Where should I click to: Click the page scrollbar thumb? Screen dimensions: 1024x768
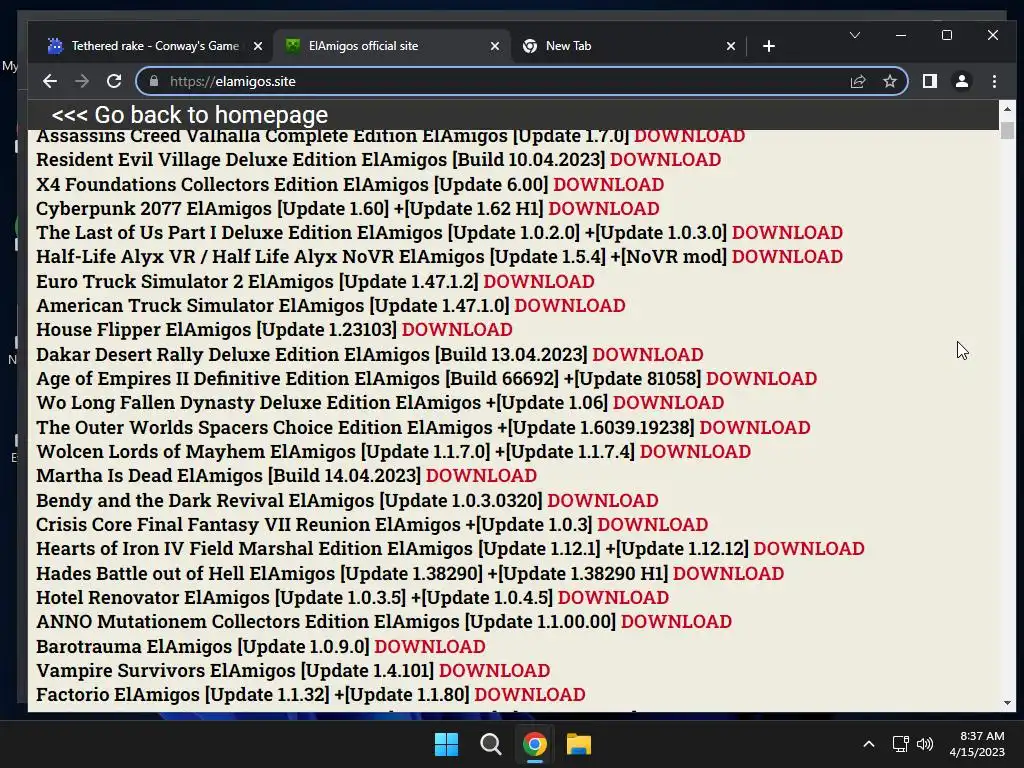tap(1007, 129)
